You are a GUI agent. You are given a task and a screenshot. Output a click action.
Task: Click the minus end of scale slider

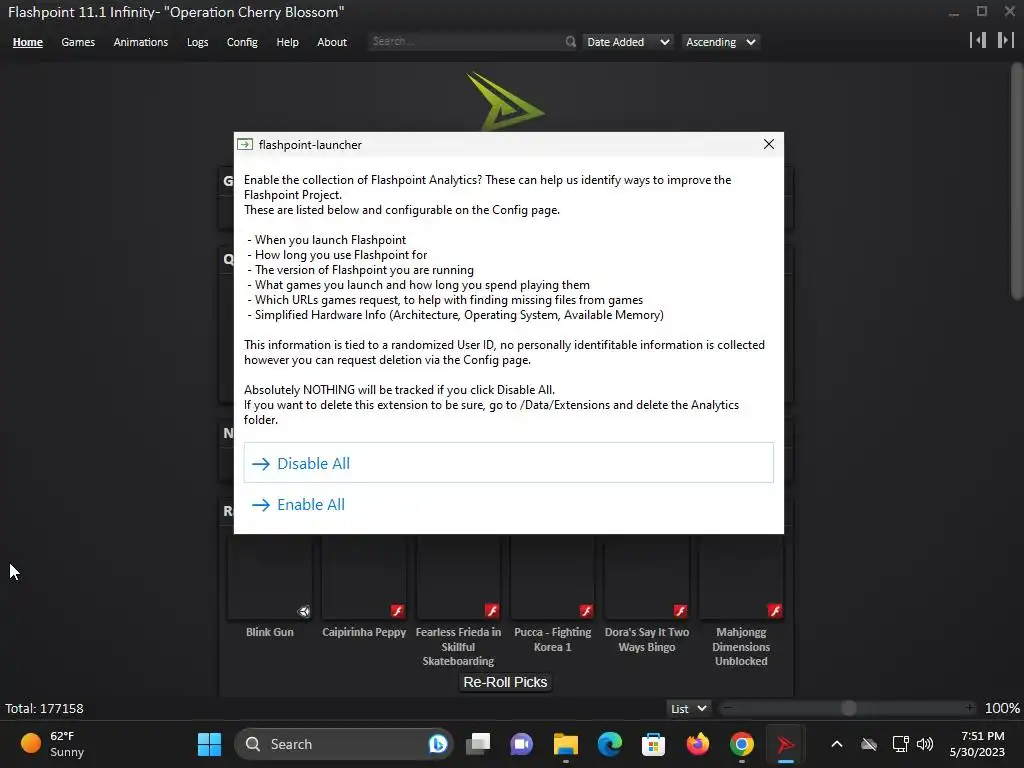pyautogui.click(x=727, y=708)
